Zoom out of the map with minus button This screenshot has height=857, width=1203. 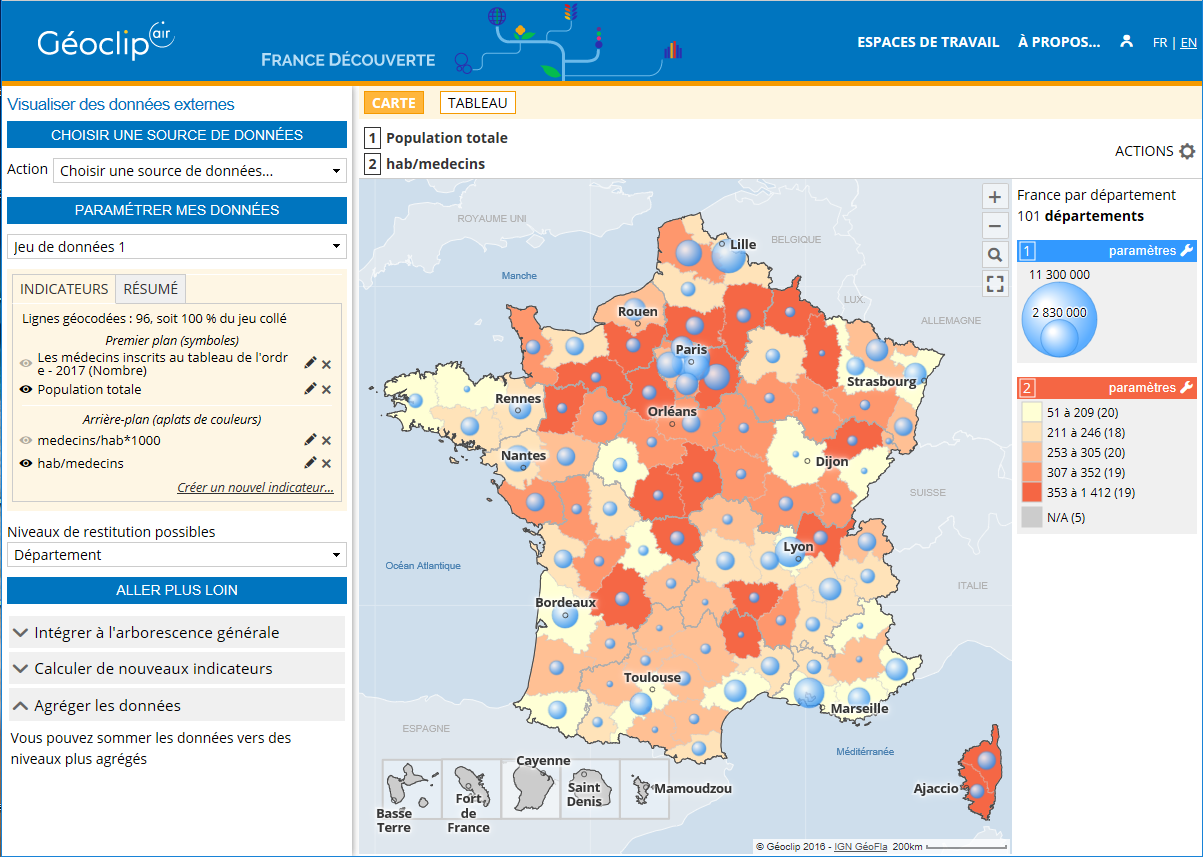[994, 226]
